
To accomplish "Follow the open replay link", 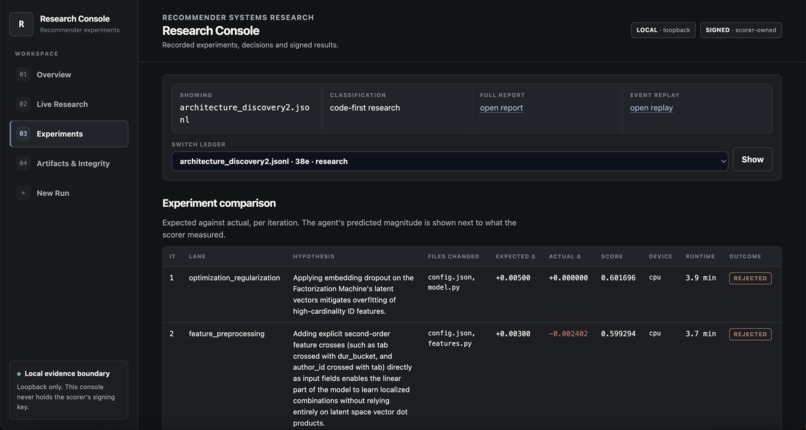I will point(651,108).
